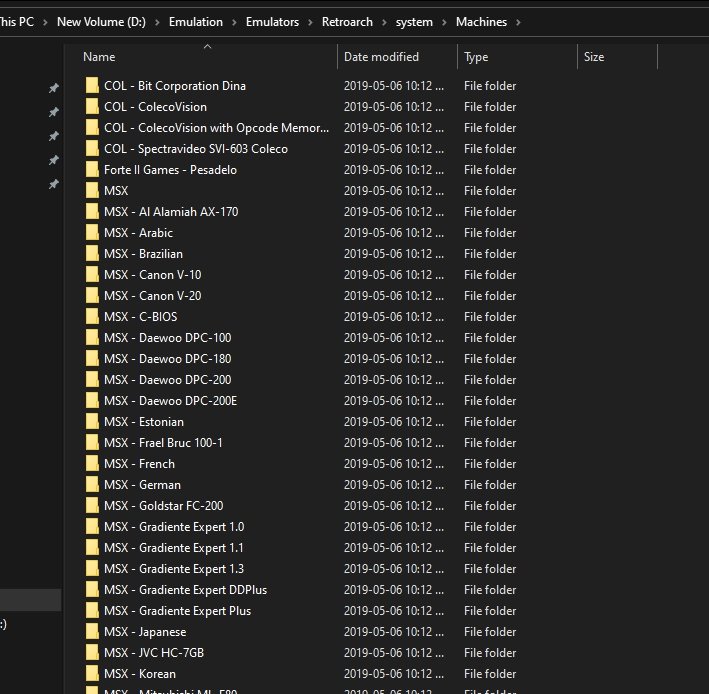The height and width of the screenshot is (694, 709).
Task: Select the MSX - Gradiente Expert Plus folder name
Action: 177,610
